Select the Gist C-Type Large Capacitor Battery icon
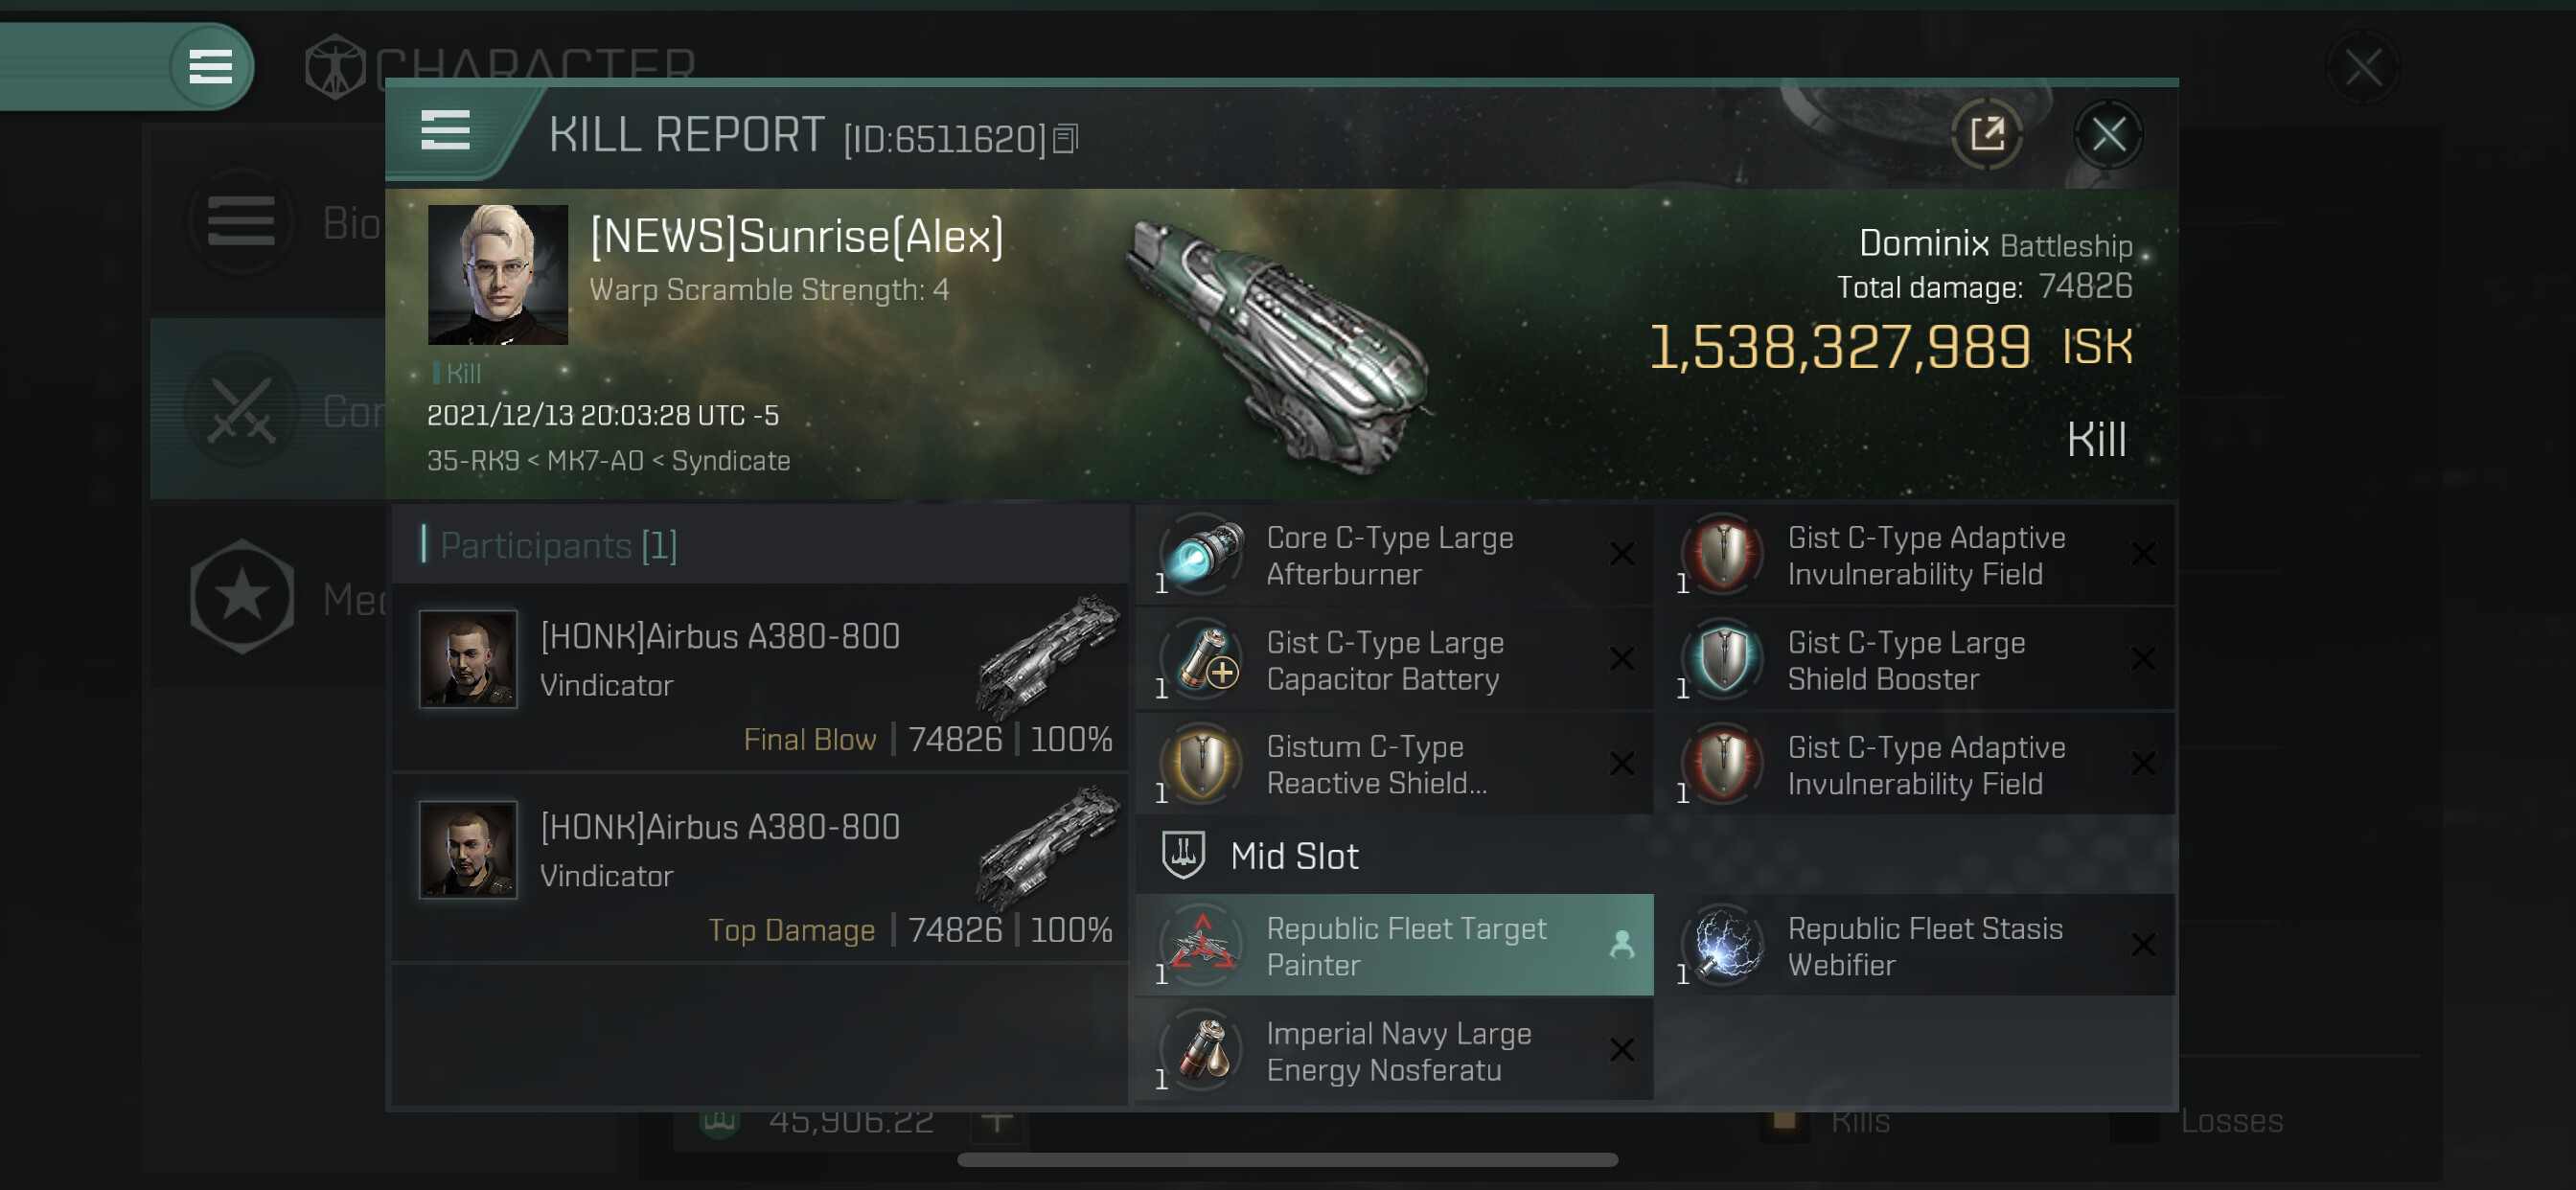2576x1190 pixels. (x=1203, y=660)
